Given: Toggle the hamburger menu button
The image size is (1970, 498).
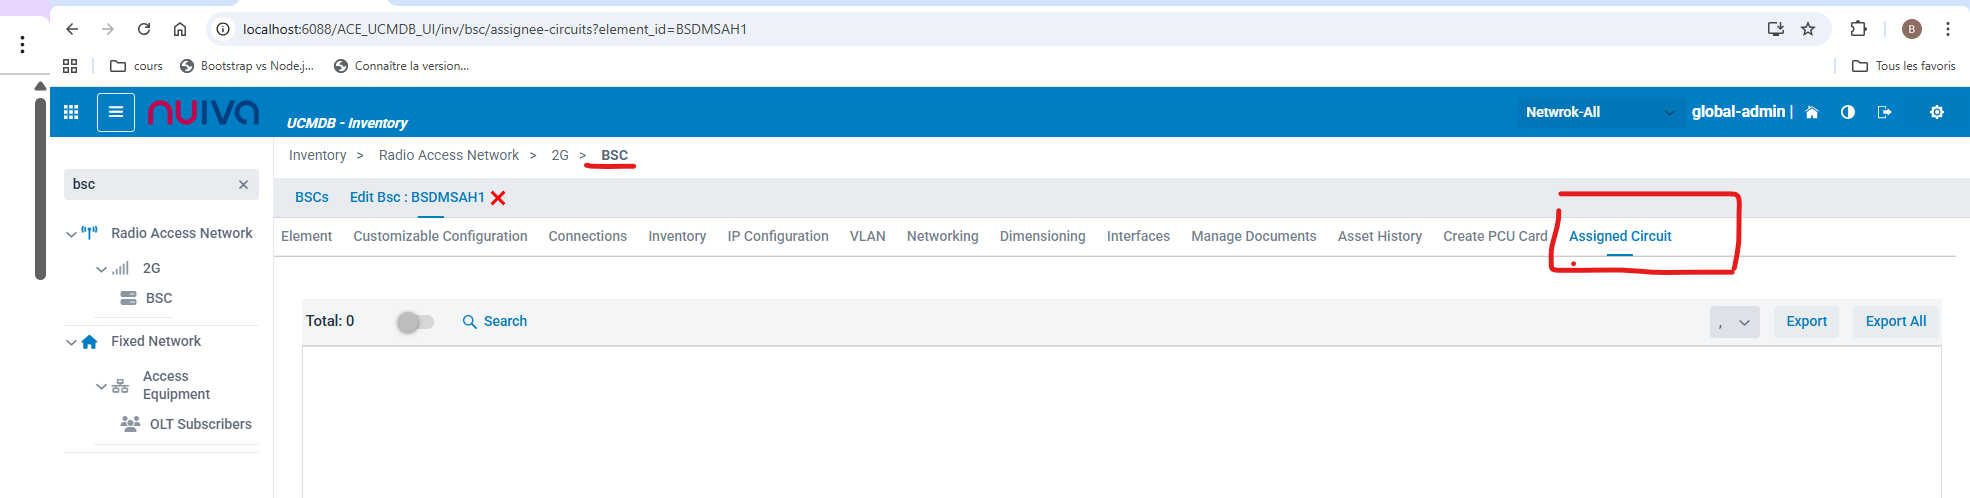Looking at the screenshot, I should pyautogui.click(x=116, y=112).
